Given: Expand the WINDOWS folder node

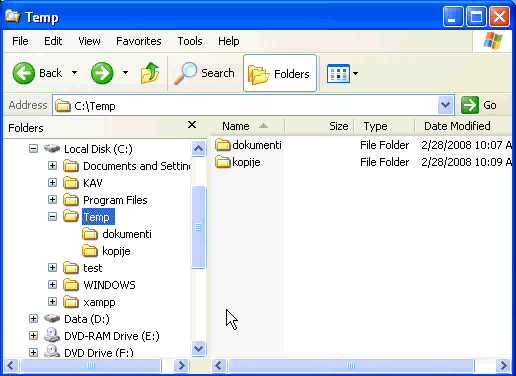Looking at the screenshot, I should point(52,284).
